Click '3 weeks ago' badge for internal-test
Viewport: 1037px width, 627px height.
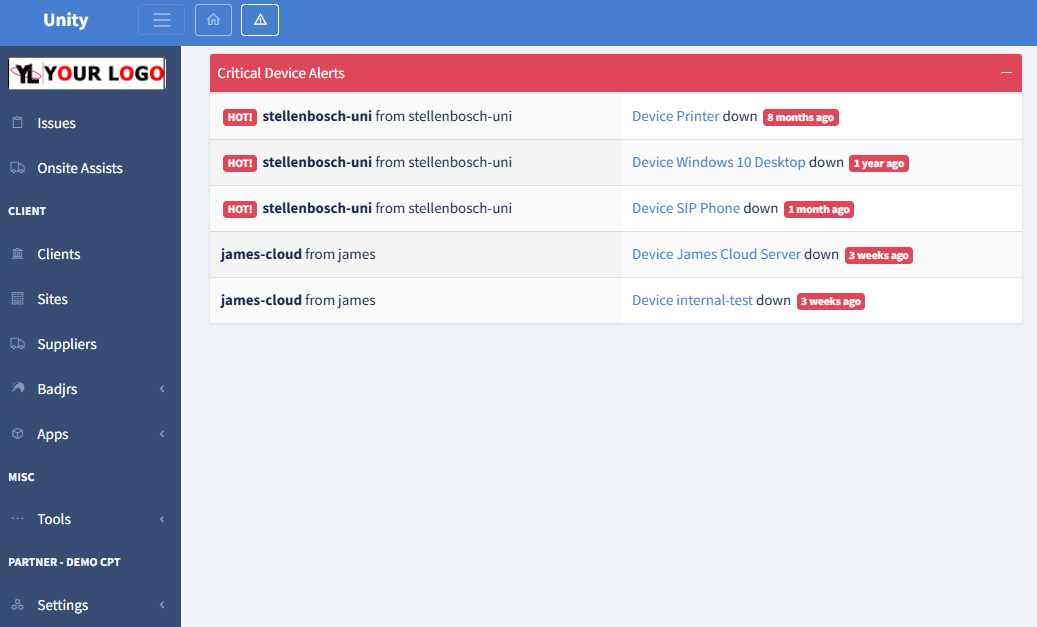831,301
